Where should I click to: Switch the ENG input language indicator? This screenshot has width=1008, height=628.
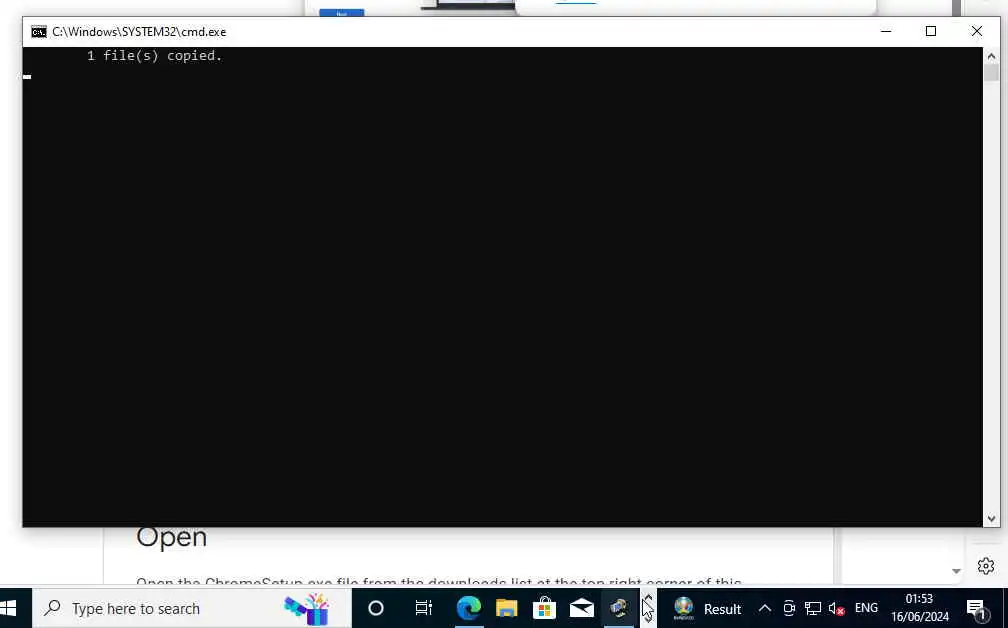[866, 607]
